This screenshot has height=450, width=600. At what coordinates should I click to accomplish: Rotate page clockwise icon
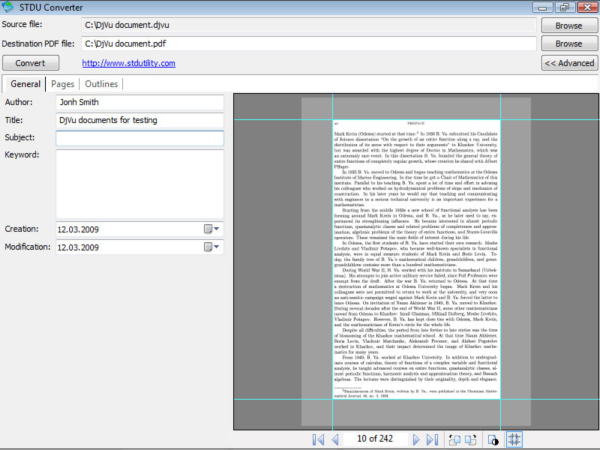pos(470,440)
